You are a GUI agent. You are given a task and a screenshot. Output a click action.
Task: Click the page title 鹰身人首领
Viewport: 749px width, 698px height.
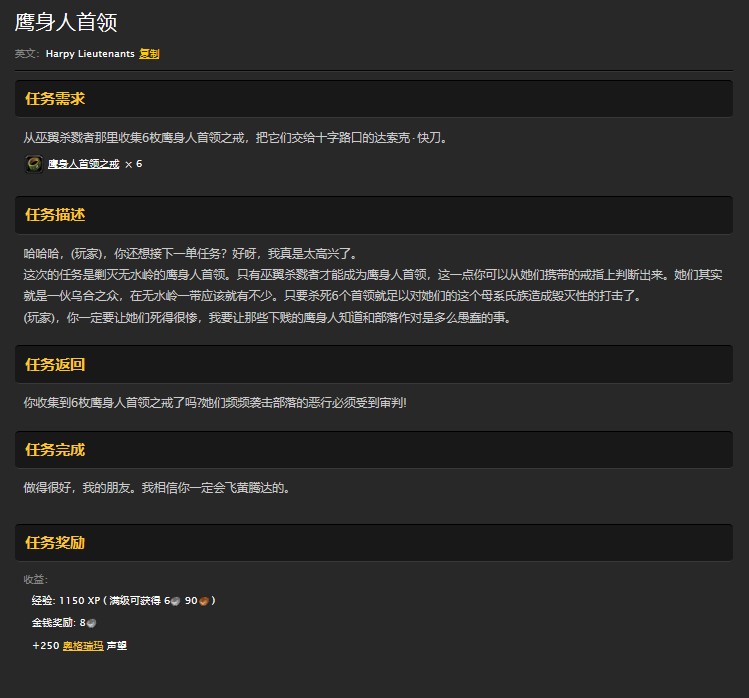coord(66,24)
